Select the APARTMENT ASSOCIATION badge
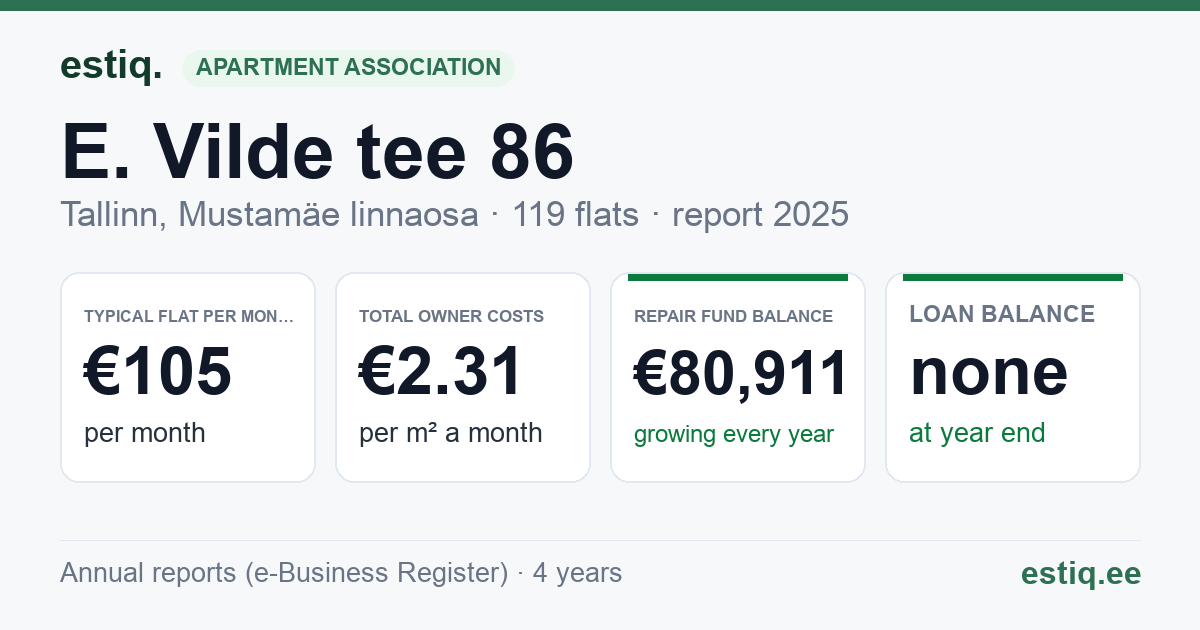 point(348,68)
